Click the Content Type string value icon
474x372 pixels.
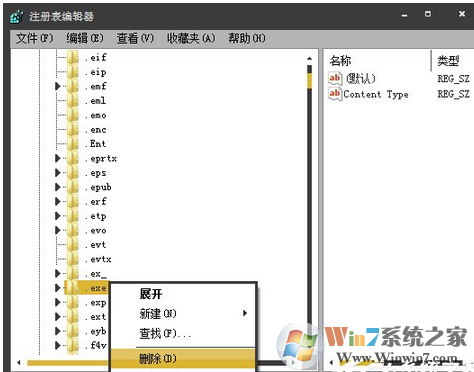pos(335,94)
